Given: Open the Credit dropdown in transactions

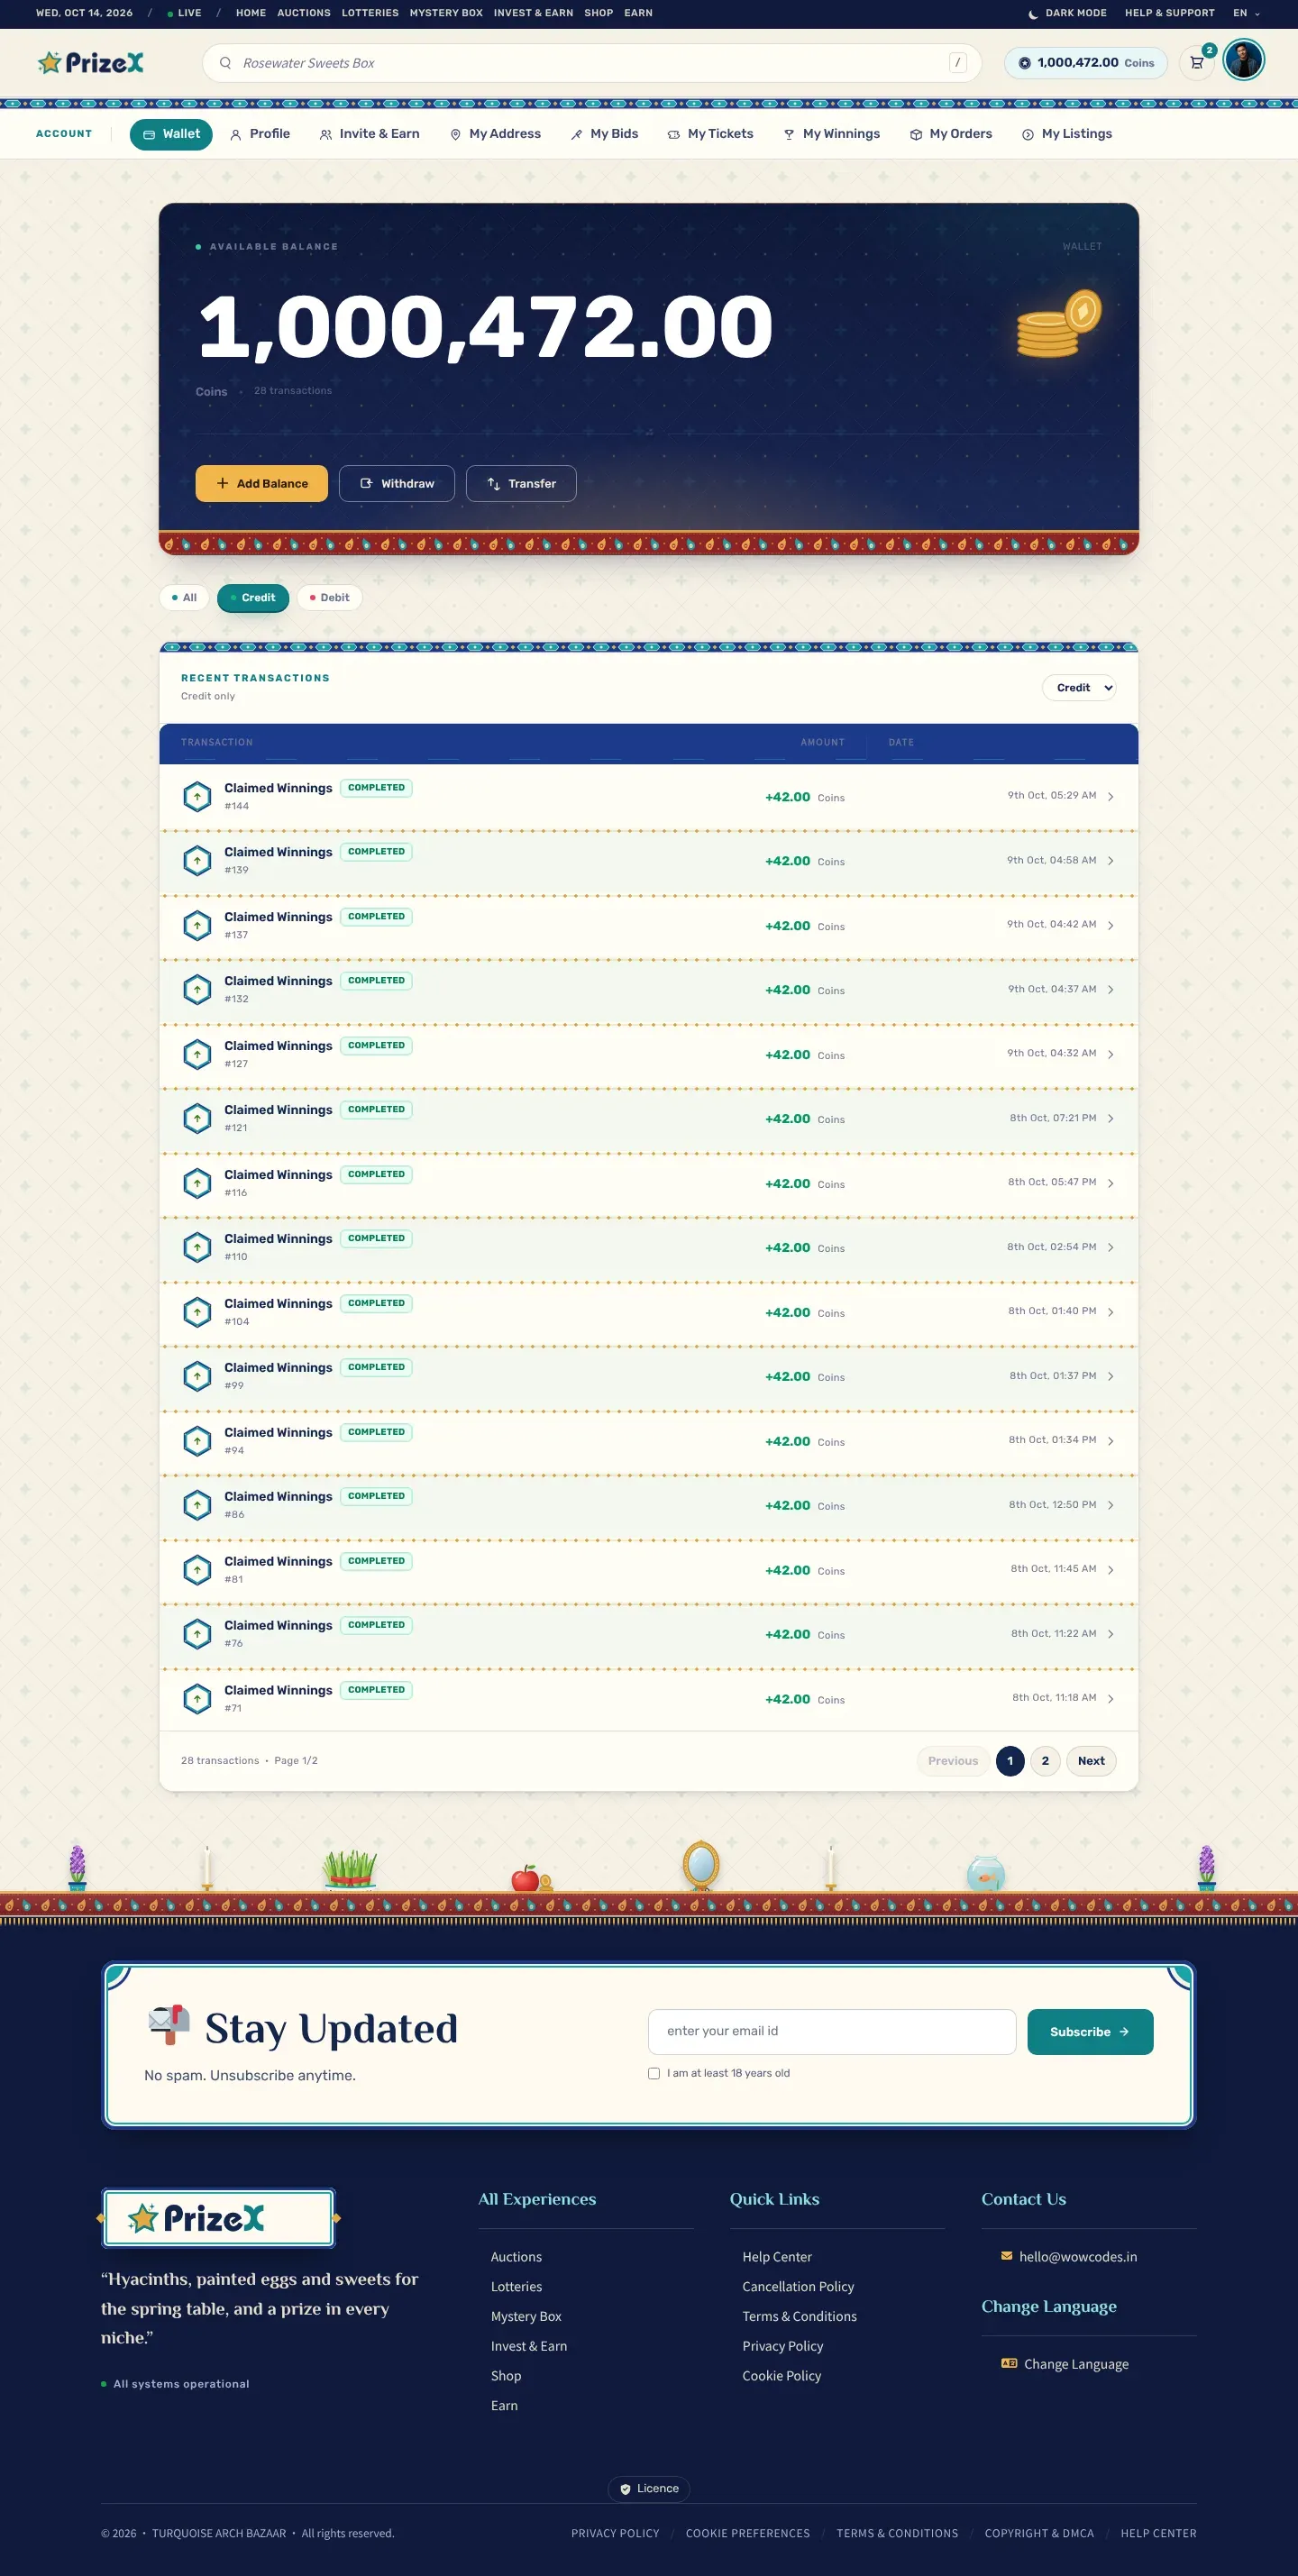Looking at the screenshot, I should point(1079,688).
